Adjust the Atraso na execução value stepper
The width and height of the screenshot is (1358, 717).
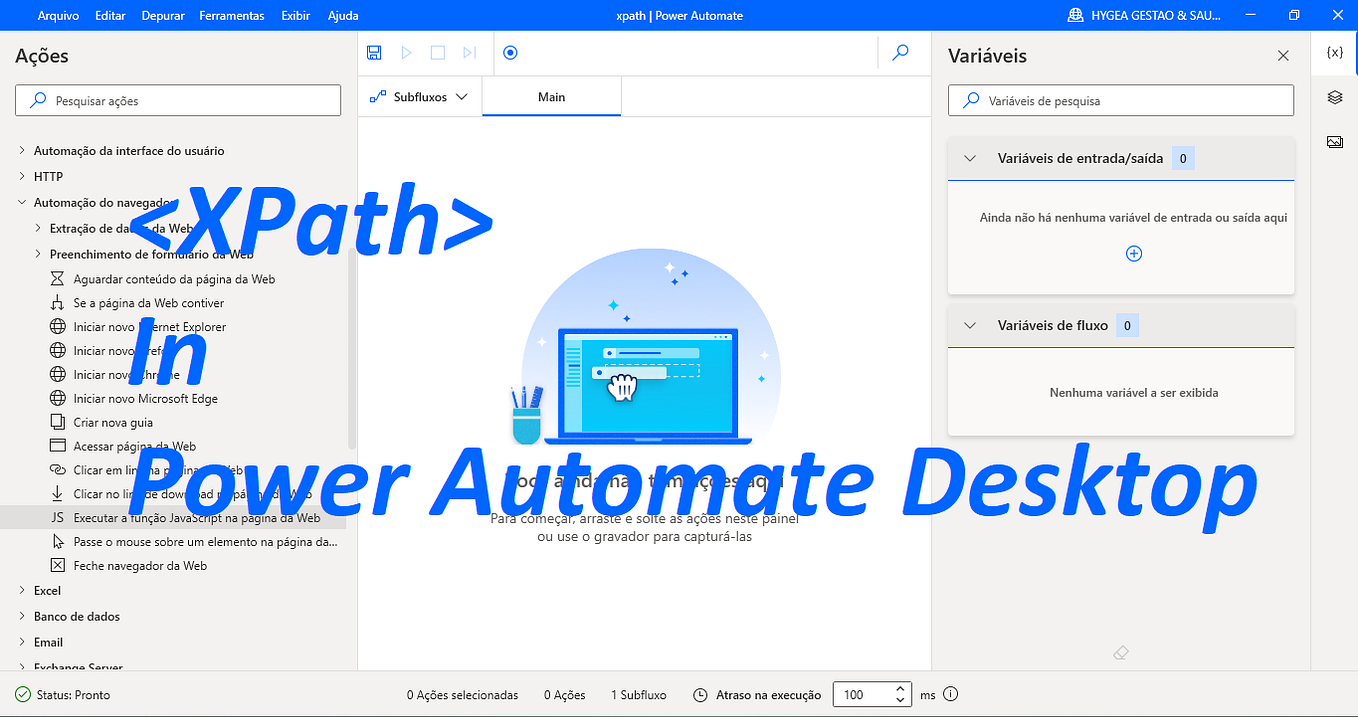tap(899, 693)
